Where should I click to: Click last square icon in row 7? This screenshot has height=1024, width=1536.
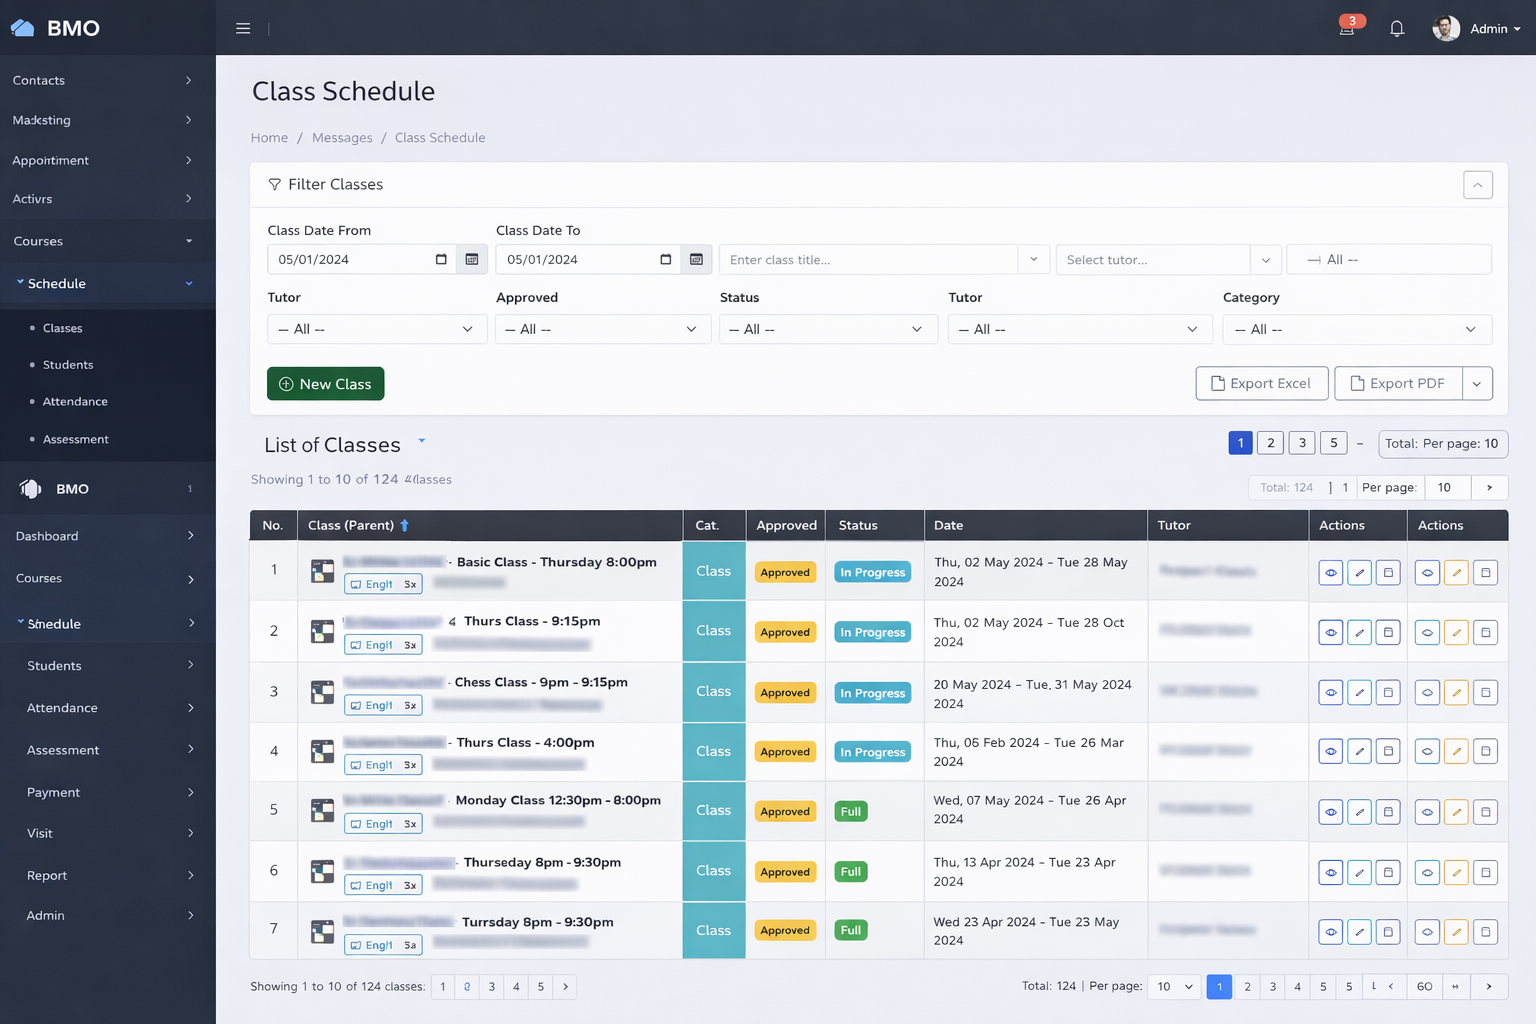(1485, 932)
